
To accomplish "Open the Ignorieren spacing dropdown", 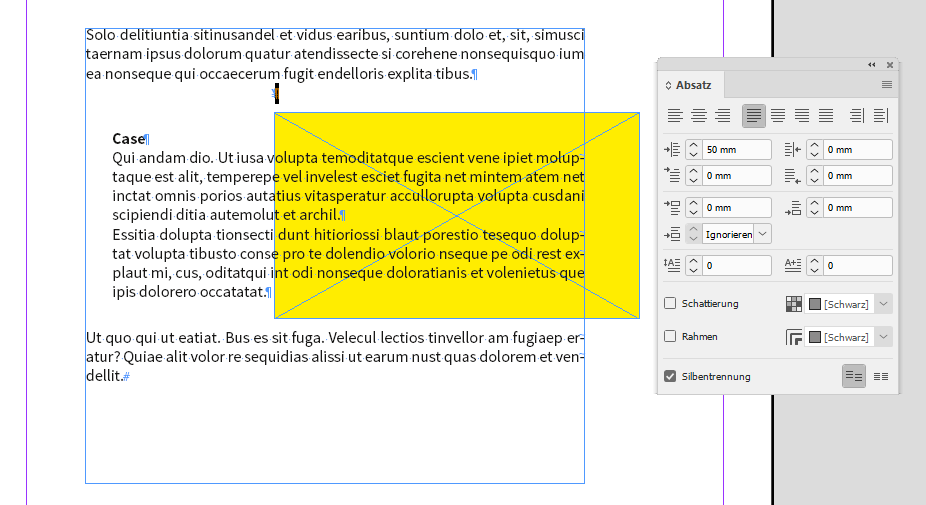I will tap(762, 234).
